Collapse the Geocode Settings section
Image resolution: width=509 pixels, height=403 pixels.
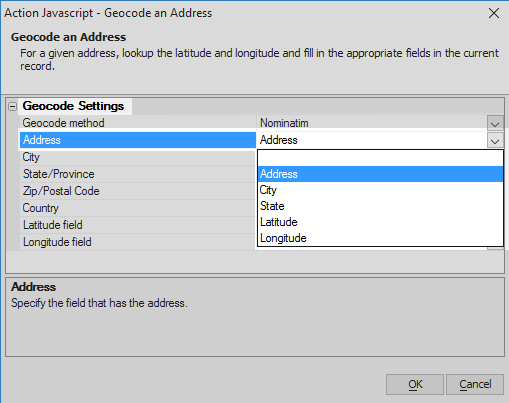(x=13, y=107)
